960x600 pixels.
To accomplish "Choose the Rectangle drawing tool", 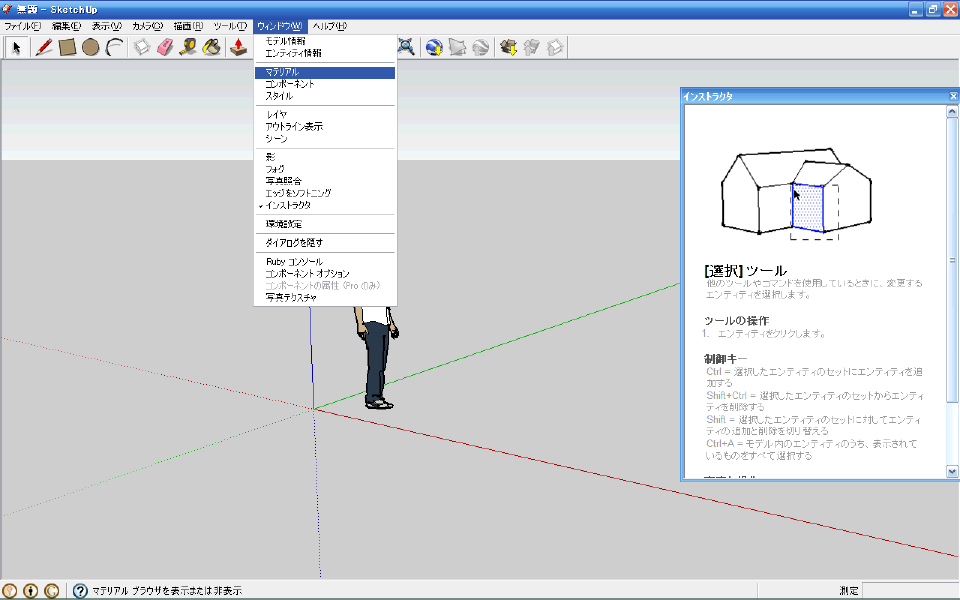I will tap(67, 47).
